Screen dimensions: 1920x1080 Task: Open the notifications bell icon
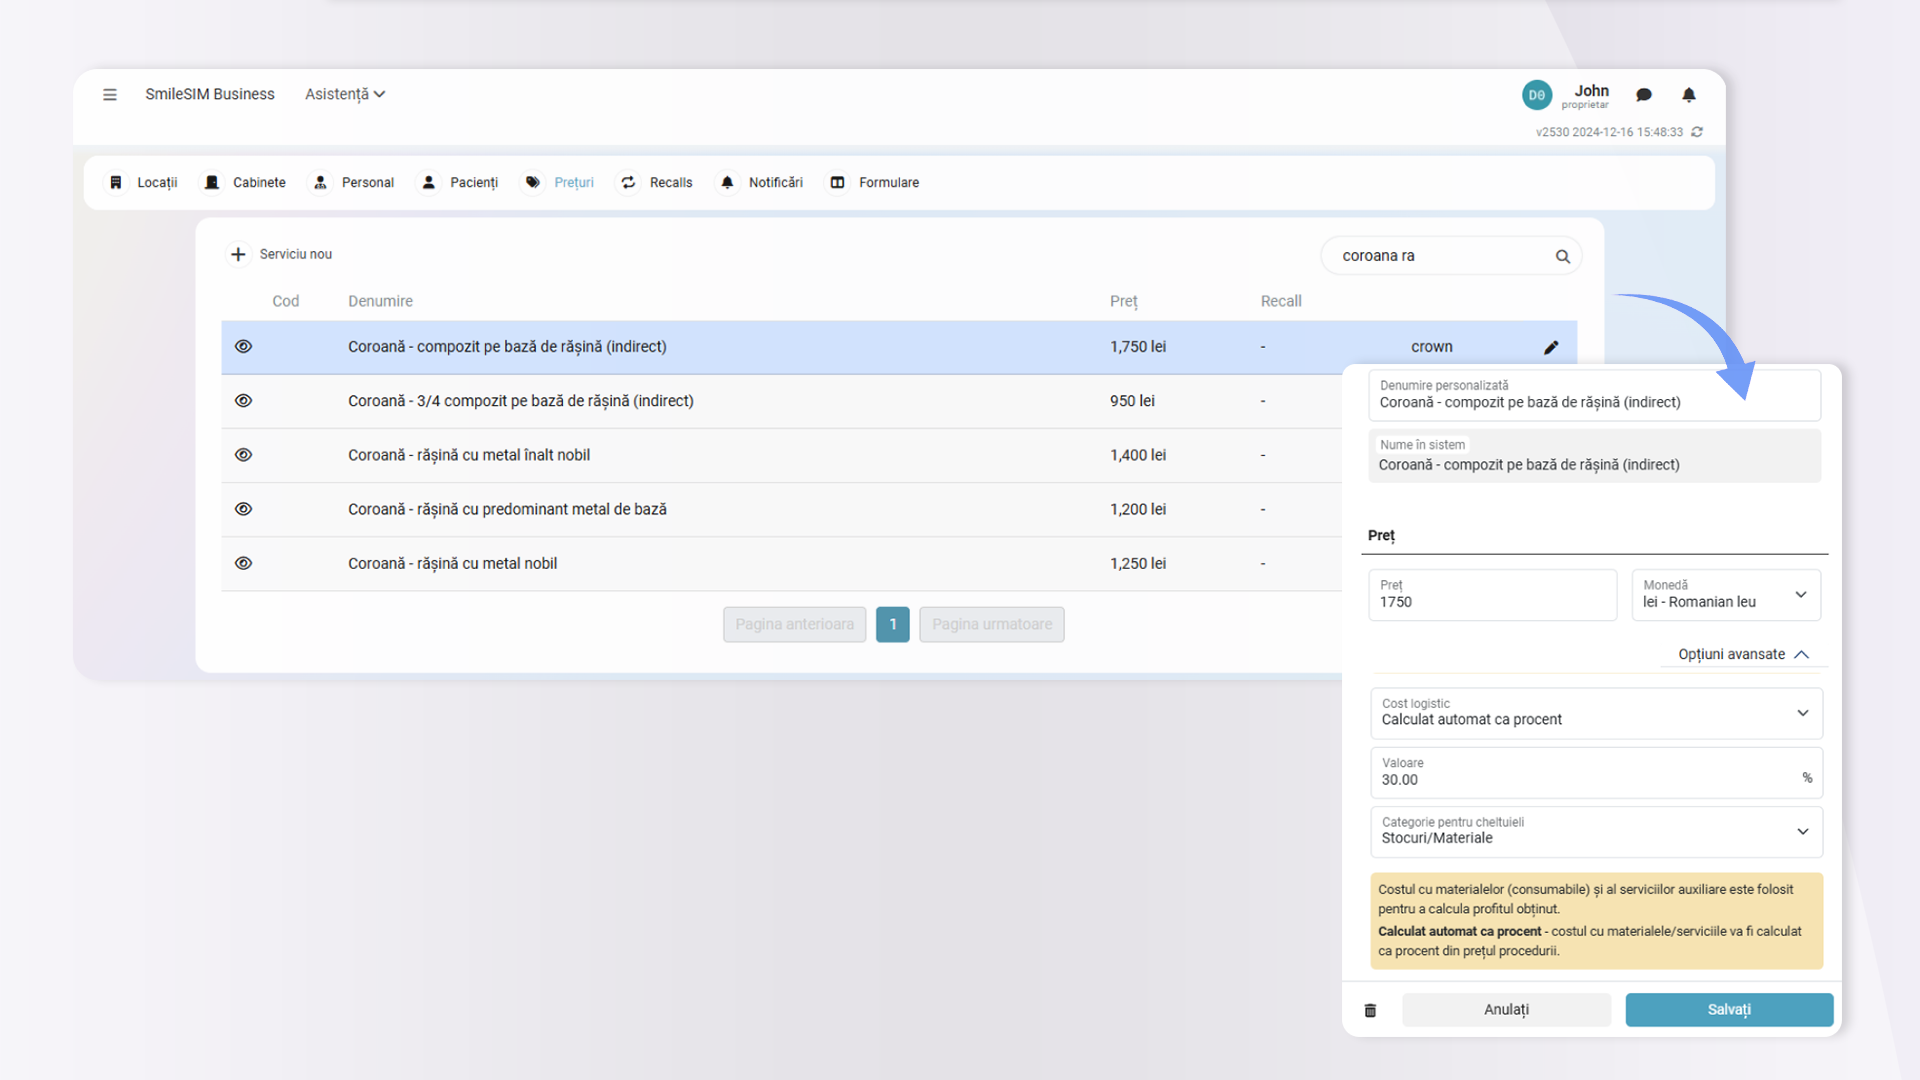click(x=1688, y=95)
